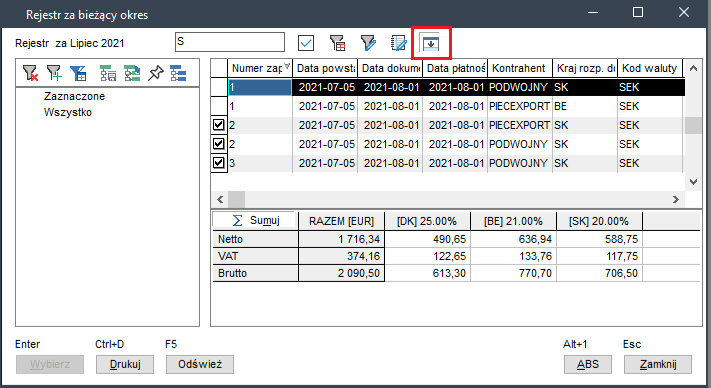Maximize the Rejestr za bieżący okres window
Image resolution: width=711 pixels, height=388 pixels.
click(x=638, y=12)
